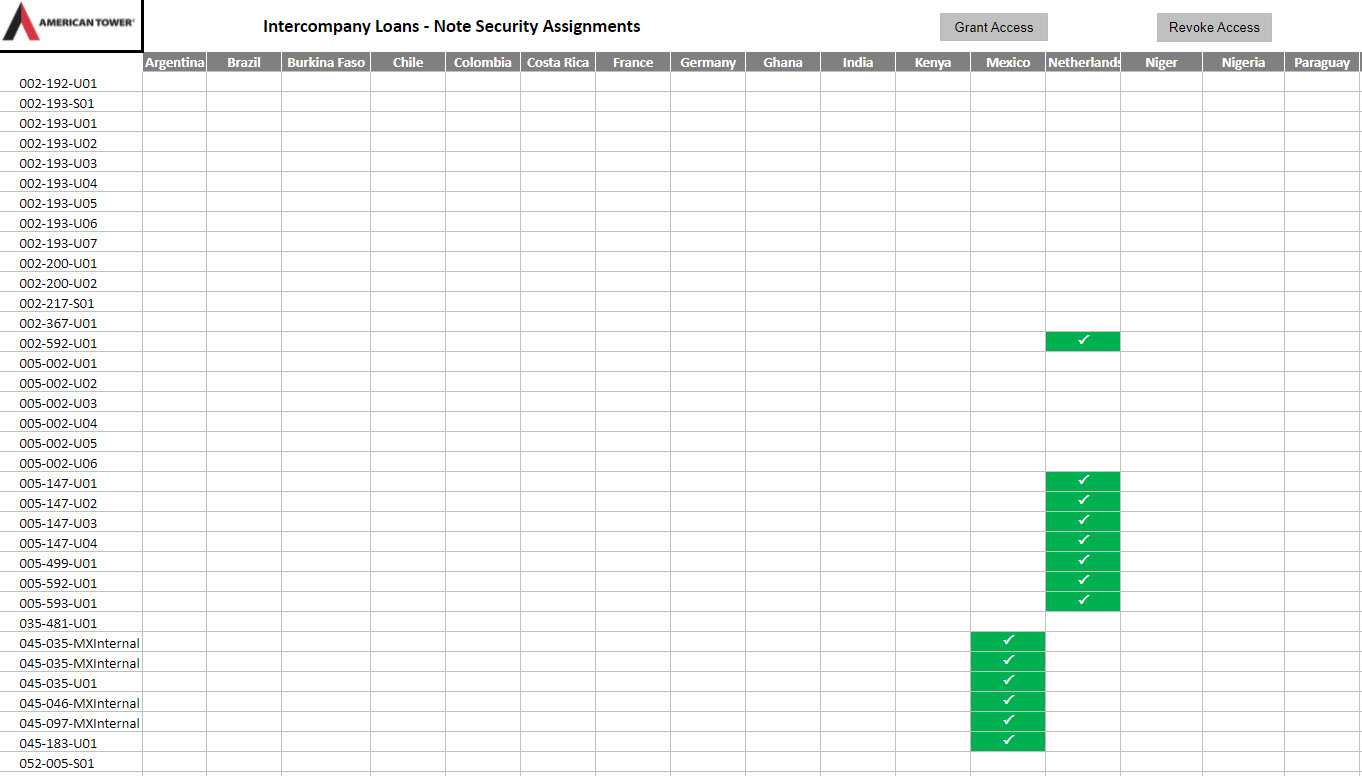Select row label 005-593-U01
Image resolution: width=1362 pixels, height=776 pixels.
(58, 603)
